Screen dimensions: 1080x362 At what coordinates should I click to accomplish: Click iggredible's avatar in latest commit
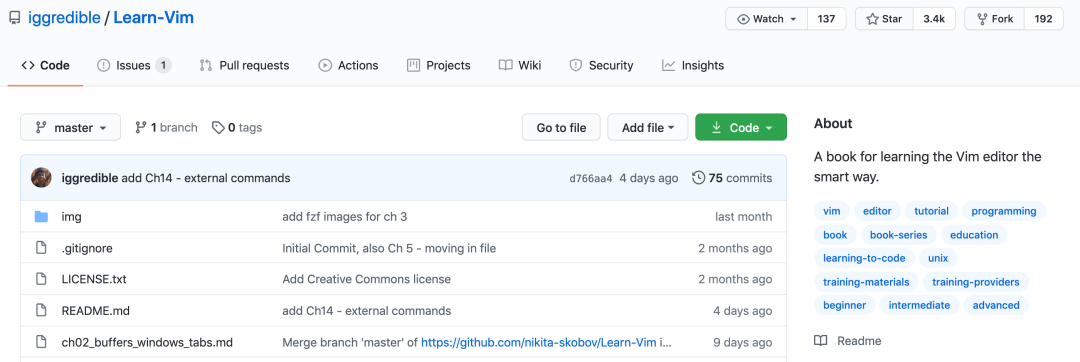[41, 178]
